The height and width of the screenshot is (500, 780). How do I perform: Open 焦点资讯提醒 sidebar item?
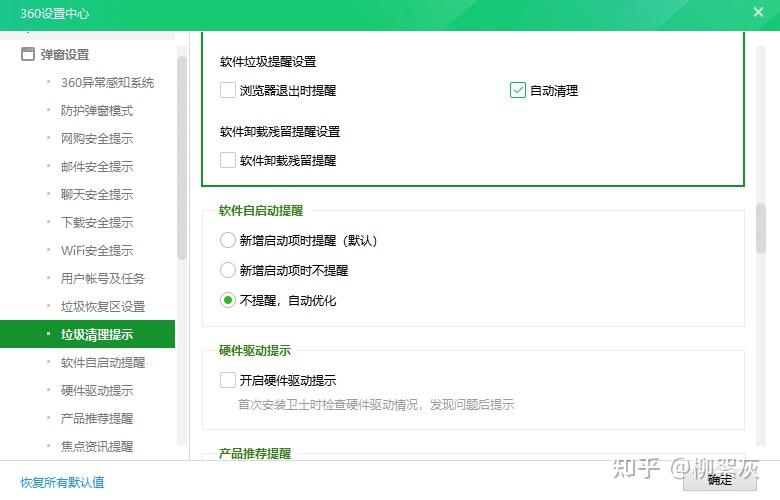(97, 446)
